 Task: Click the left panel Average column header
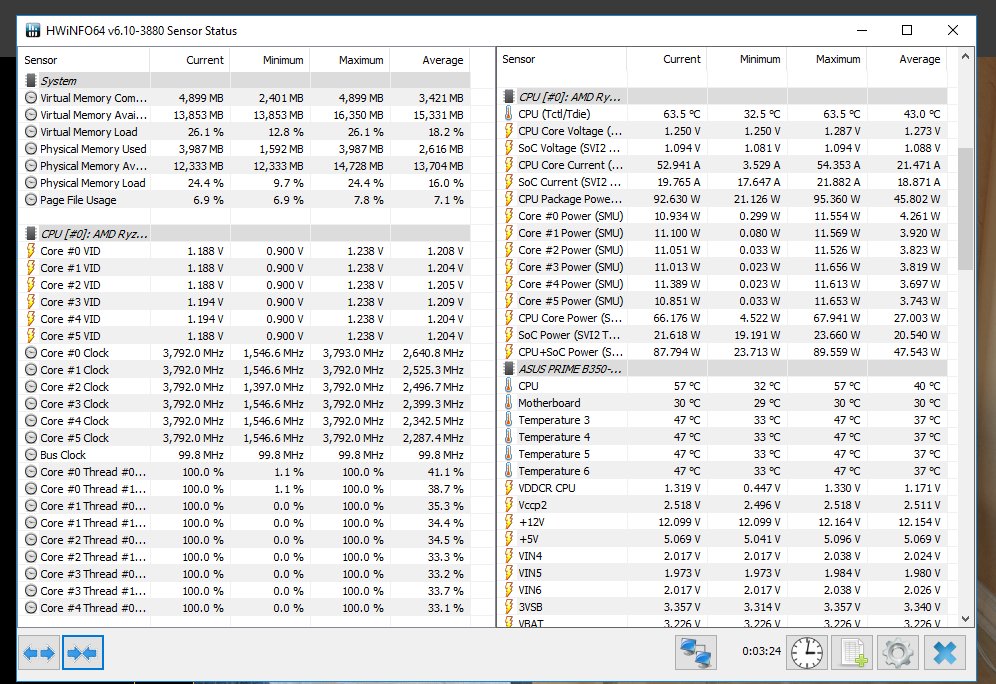[x=430, y=60]
